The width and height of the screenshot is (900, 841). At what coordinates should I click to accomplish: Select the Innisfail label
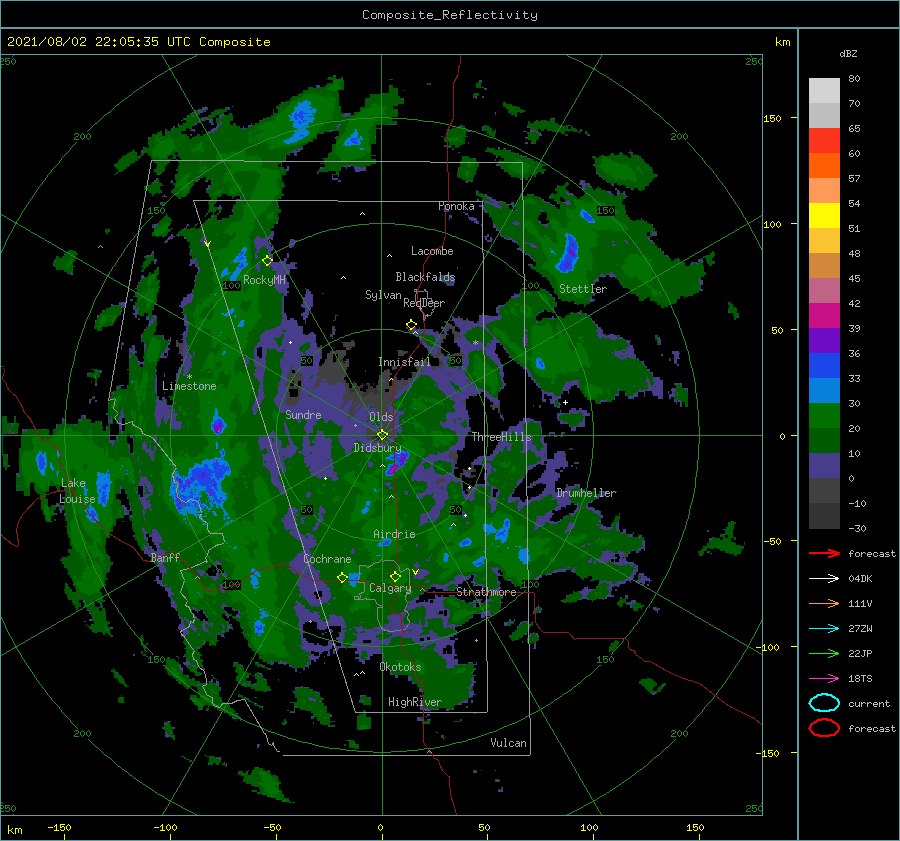(x=404, y=362)
